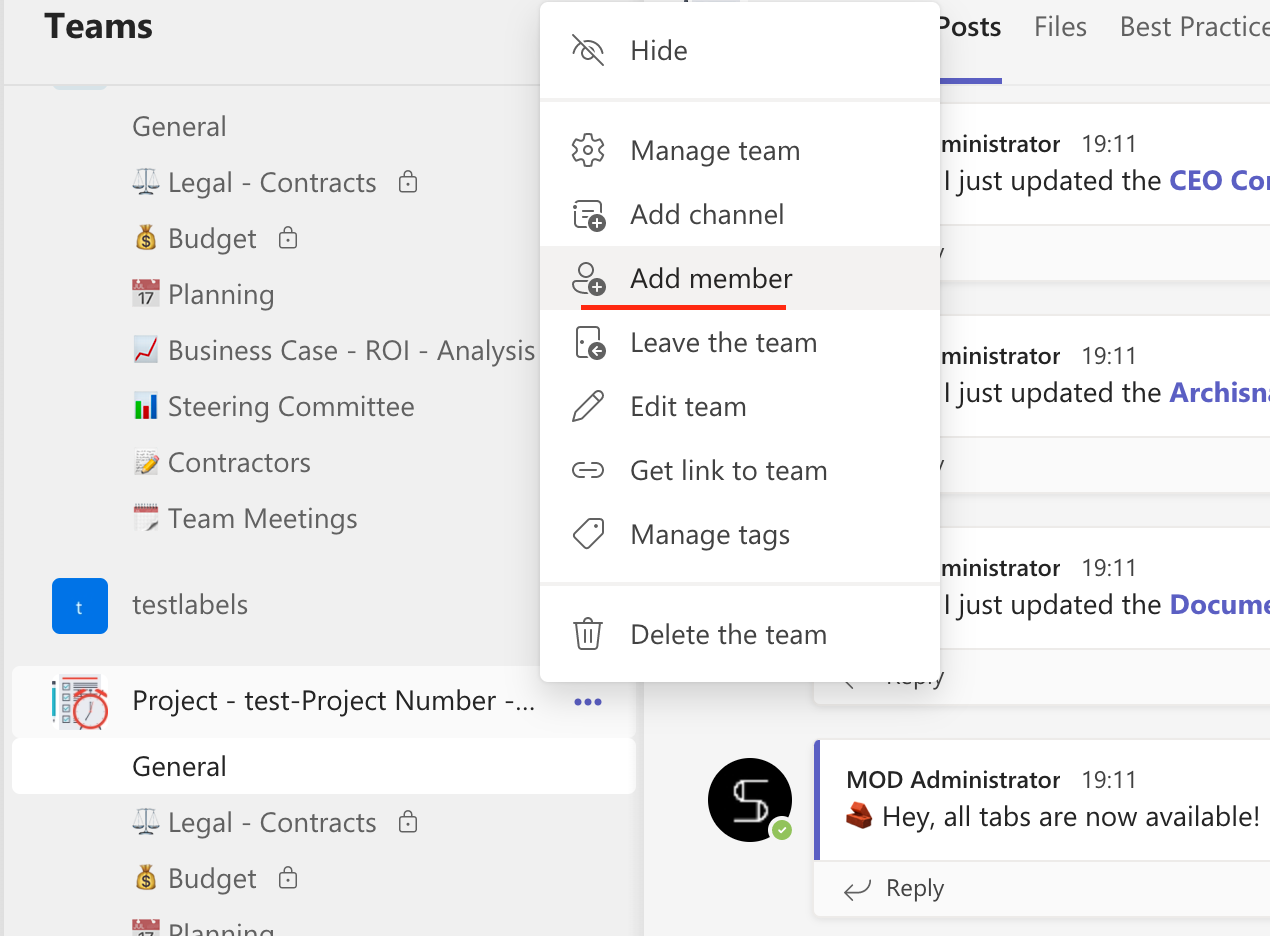Reply to the 'all tabs are now available' post
Screen dimensions: 1270x936
(895, 889)
